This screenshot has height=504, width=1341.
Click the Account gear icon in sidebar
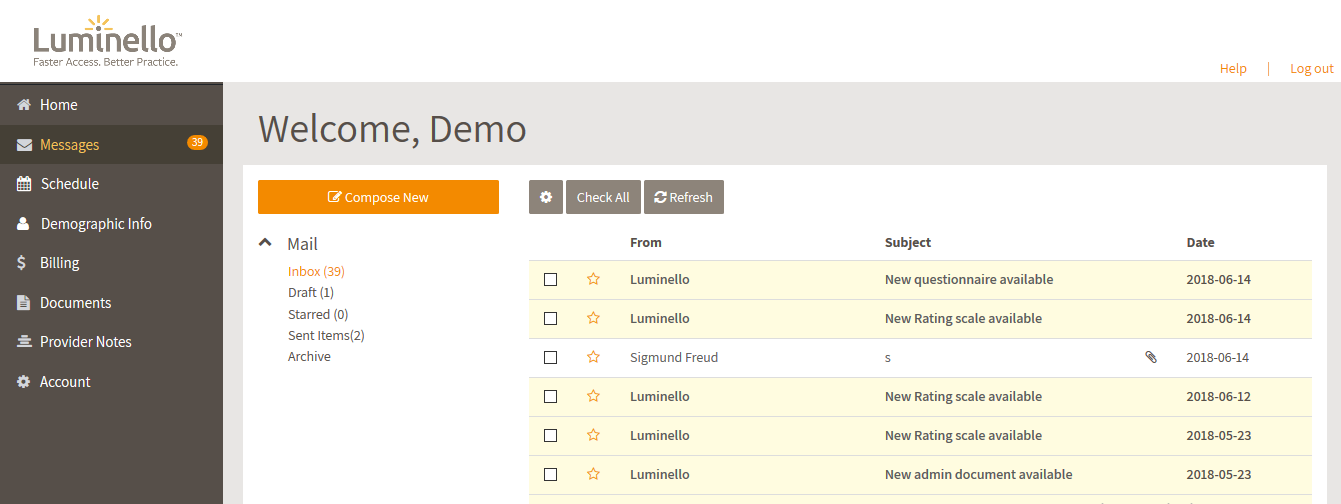[24, 382]
